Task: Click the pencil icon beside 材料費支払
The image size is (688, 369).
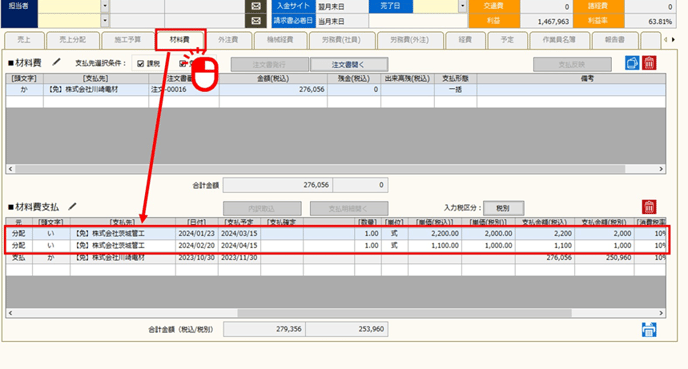Action: pyautogui.click(x=72, y=206)
